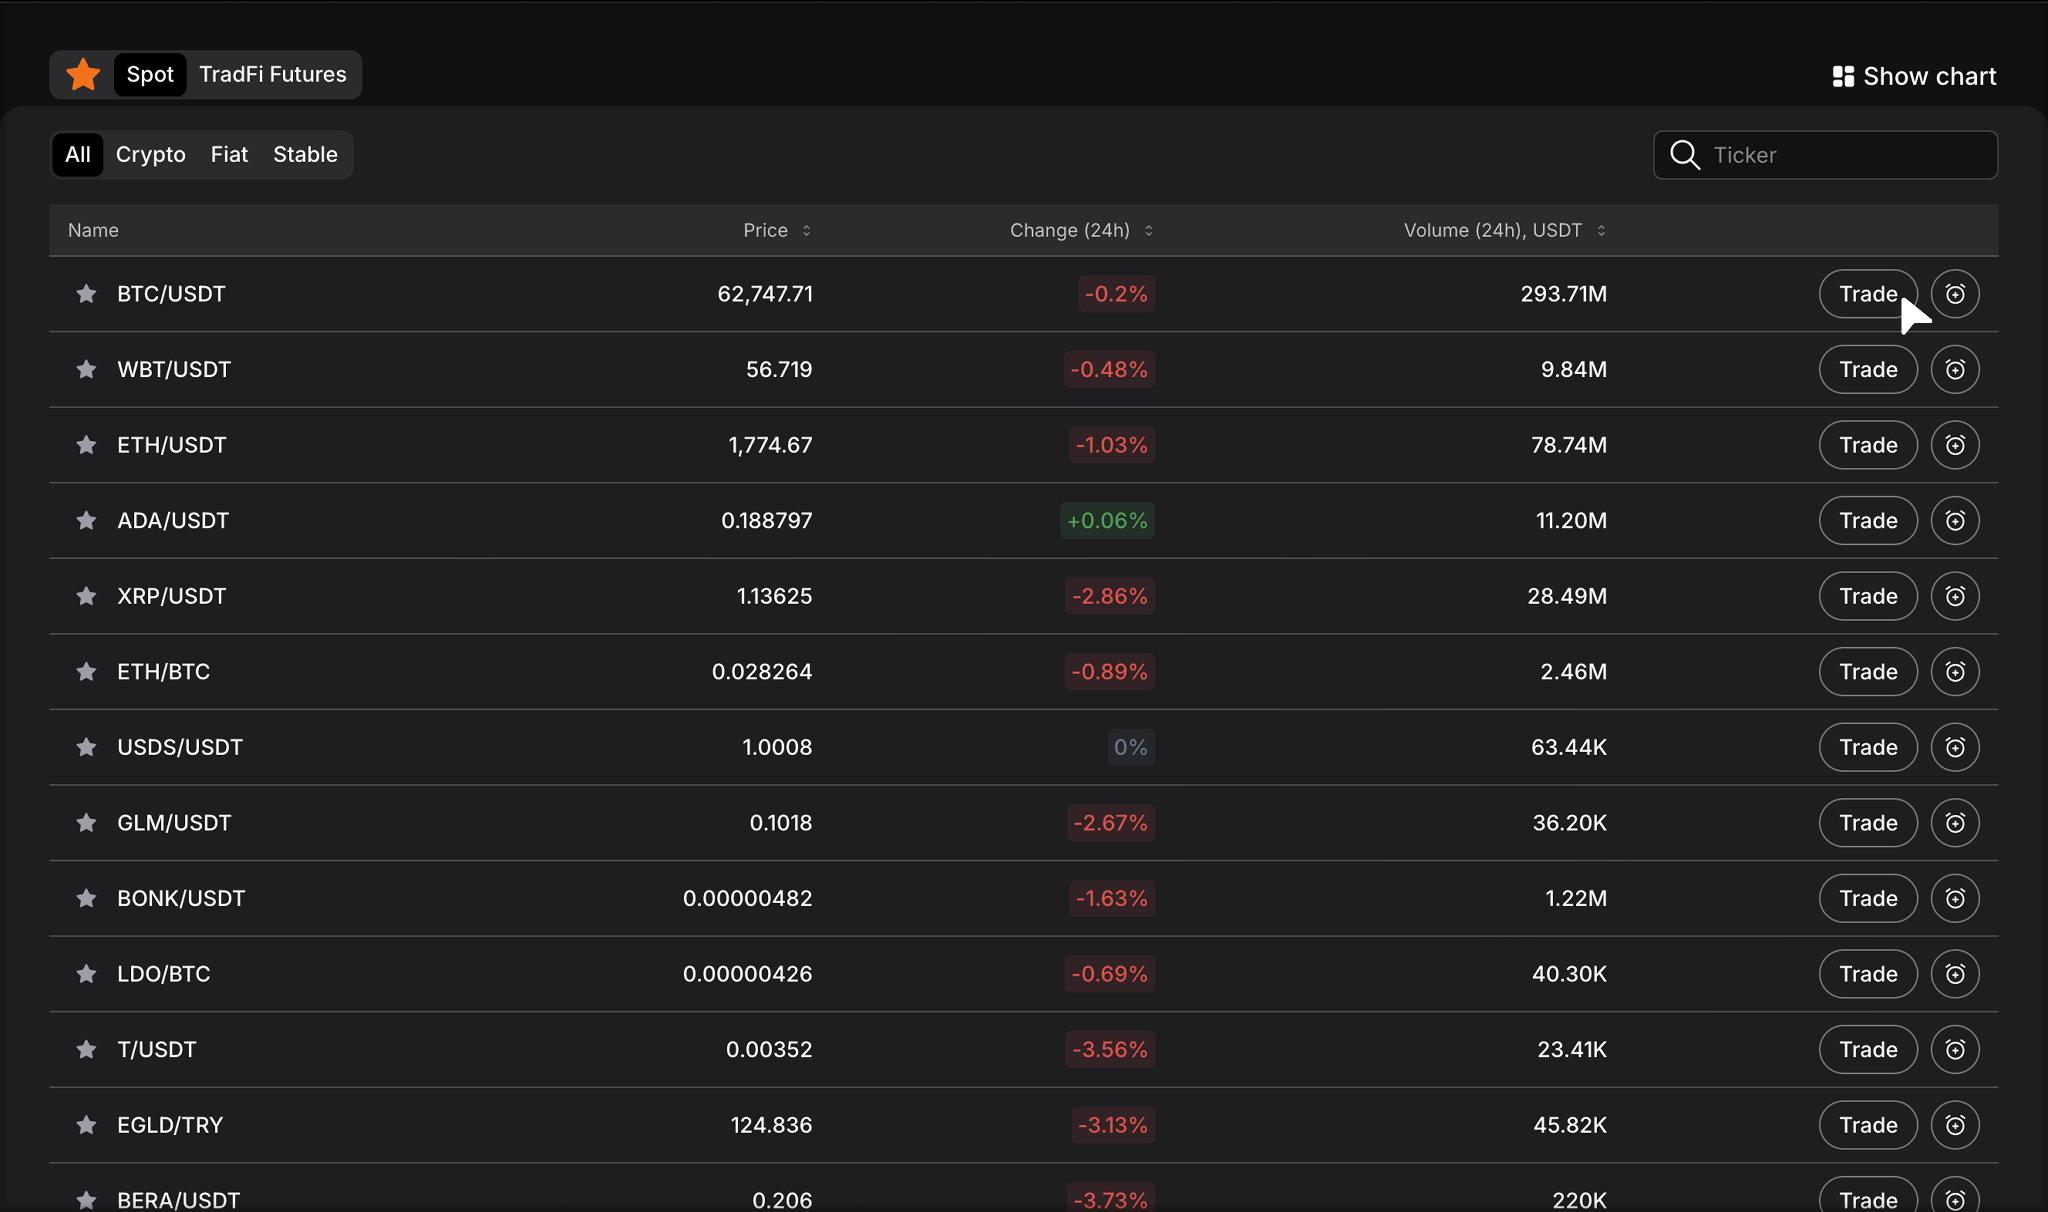Set price alert for BTC/USDT
This screenshot has height=1212, width=2048.
pos(1955,294)
